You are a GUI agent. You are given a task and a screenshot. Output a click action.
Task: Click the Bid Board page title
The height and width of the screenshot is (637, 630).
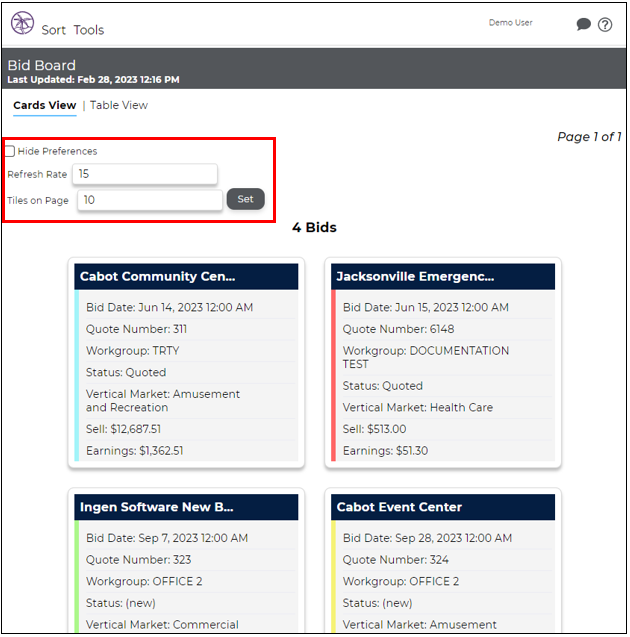point(42,65)
